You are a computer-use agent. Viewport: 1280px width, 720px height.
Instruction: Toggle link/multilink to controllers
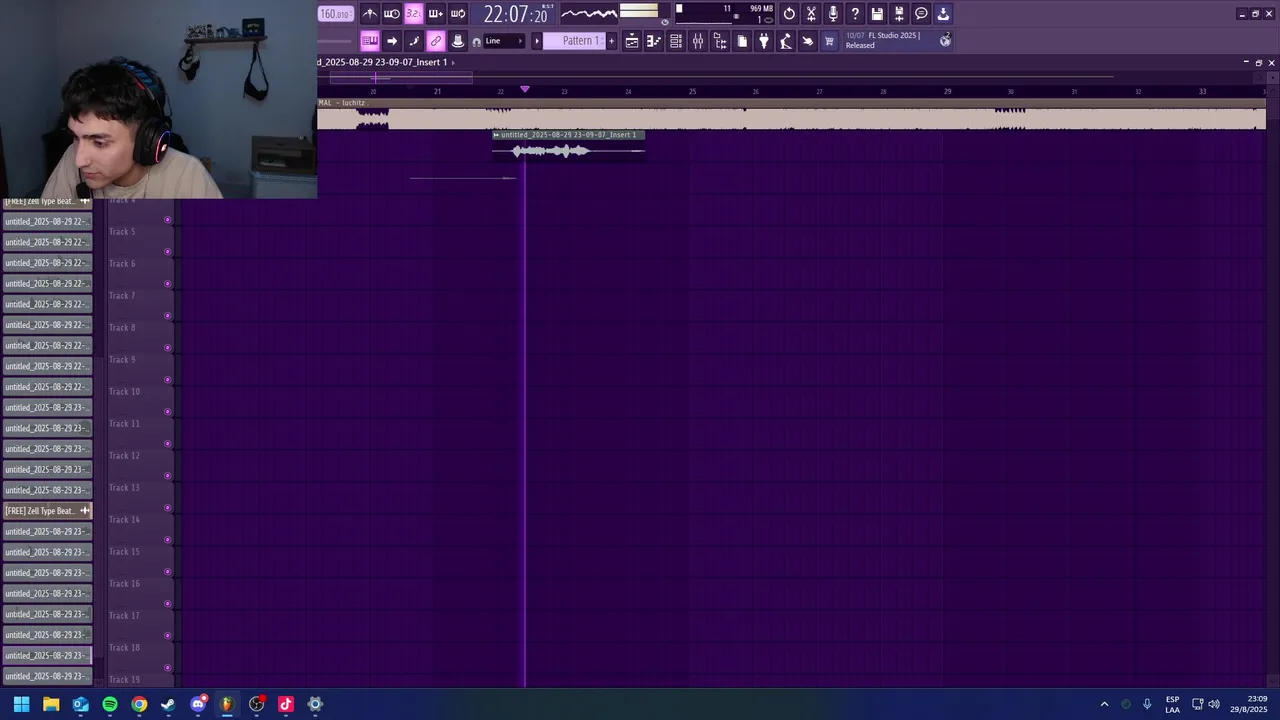point(436,41)
